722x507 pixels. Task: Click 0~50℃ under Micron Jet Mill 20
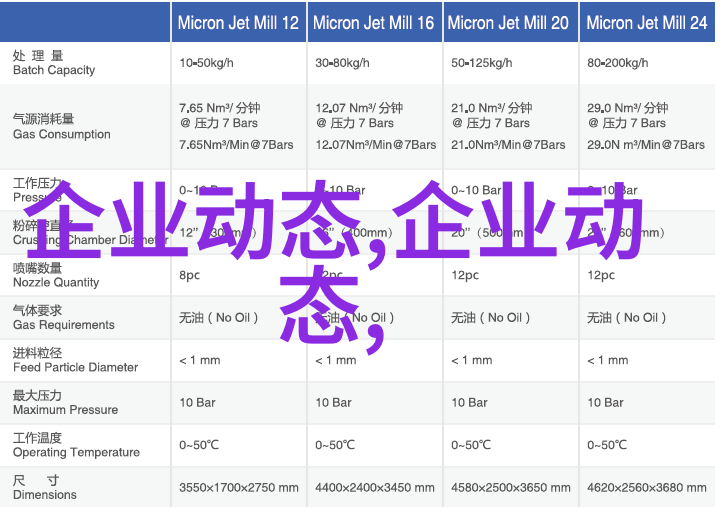(471, 445)
